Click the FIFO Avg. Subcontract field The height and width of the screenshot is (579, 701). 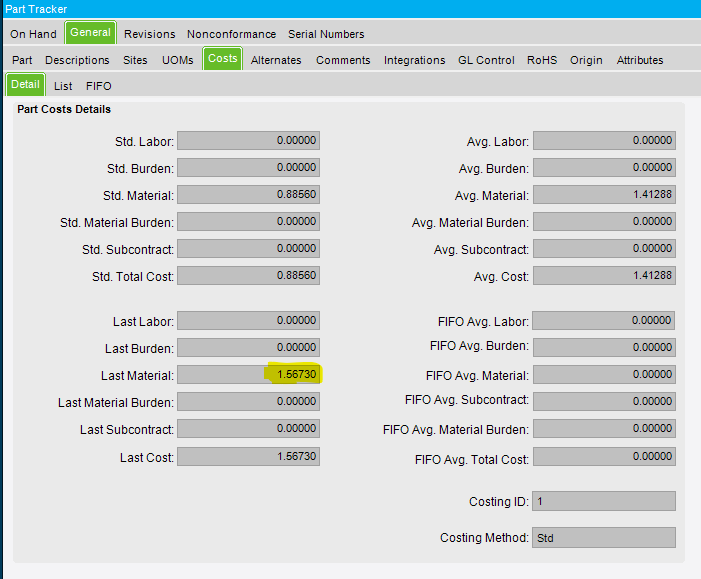coord(604,401)
